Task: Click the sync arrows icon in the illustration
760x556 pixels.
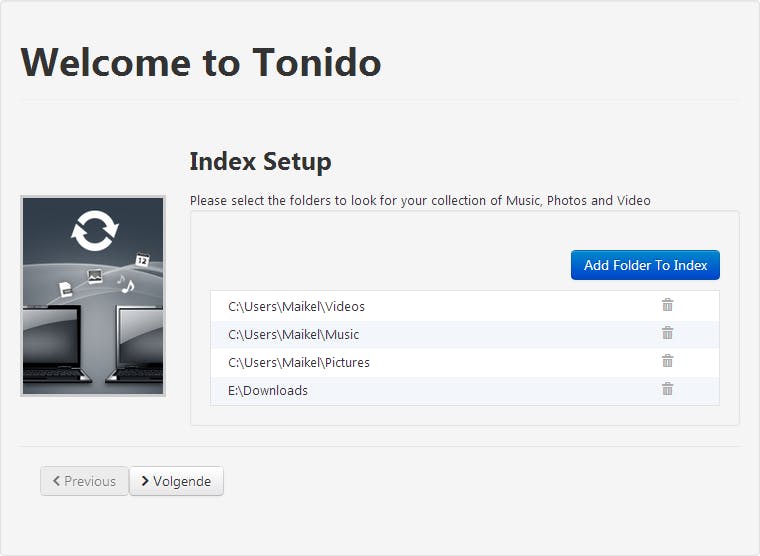Action: pos(94,231)
